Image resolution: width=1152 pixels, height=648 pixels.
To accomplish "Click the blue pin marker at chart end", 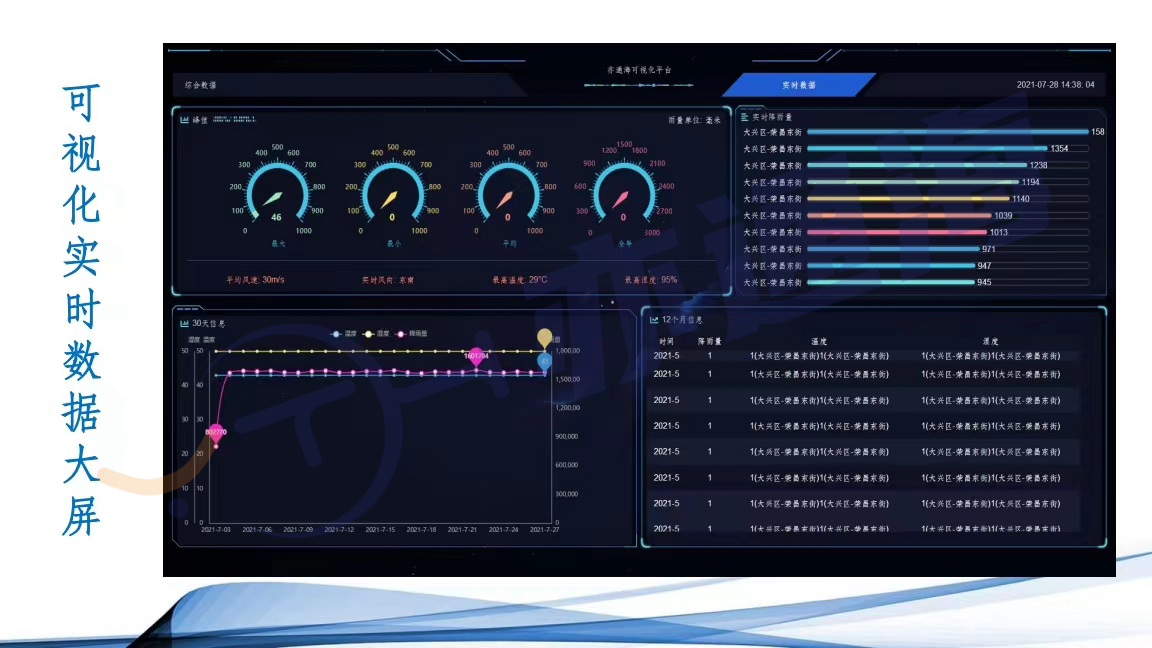I will 544,361.
